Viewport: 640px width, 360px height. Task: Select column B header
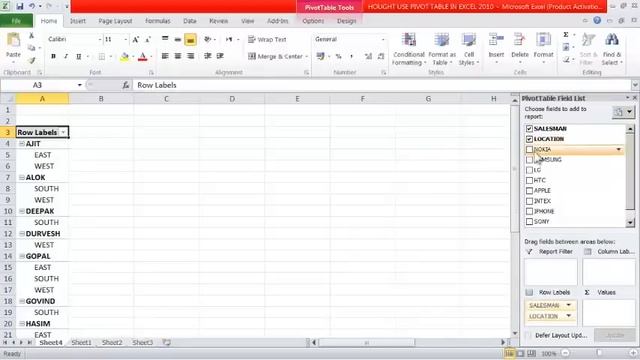click(101, 99)
